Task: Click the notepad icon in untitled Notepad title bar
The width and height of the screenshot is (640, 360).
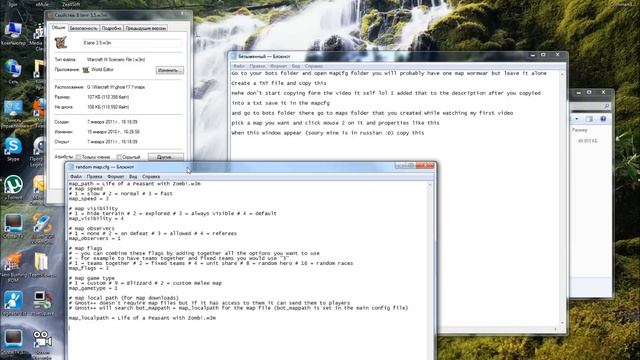Action: click(234, 56)
